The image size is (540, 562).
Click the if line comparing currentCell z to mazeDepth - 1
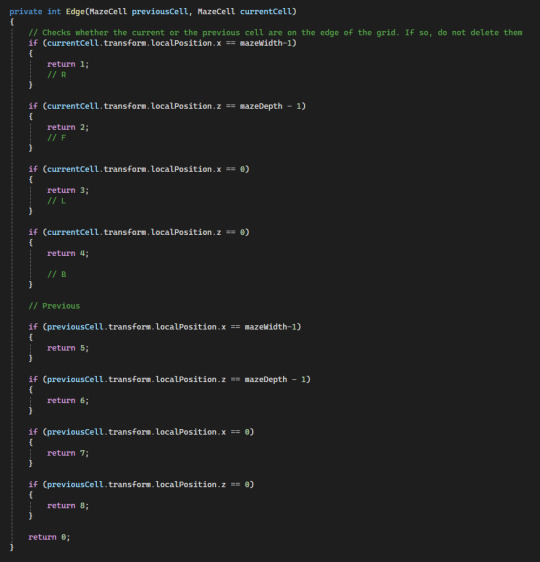pos(167,106)
